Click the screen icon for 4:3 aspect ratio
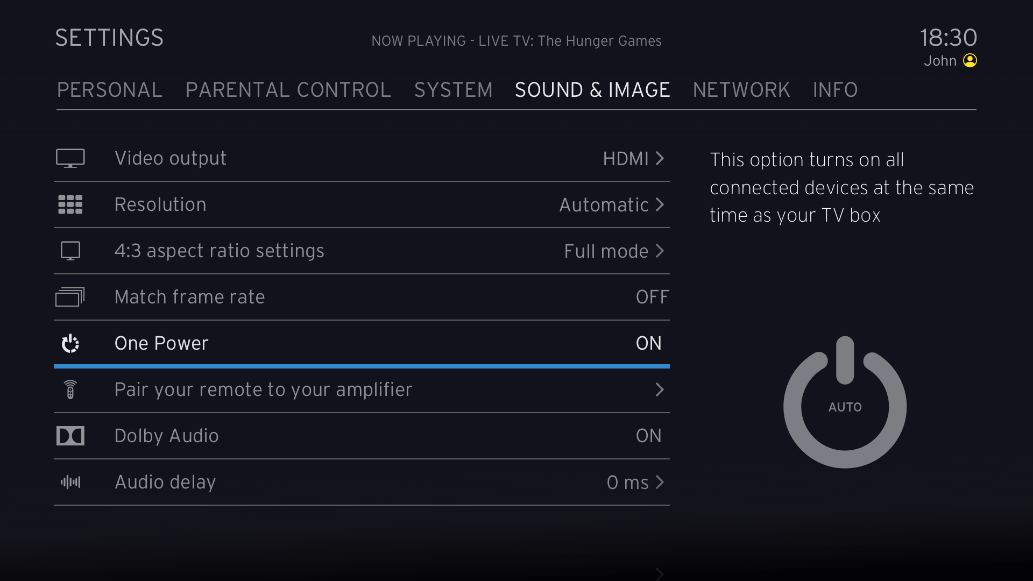 pos(70,251)
